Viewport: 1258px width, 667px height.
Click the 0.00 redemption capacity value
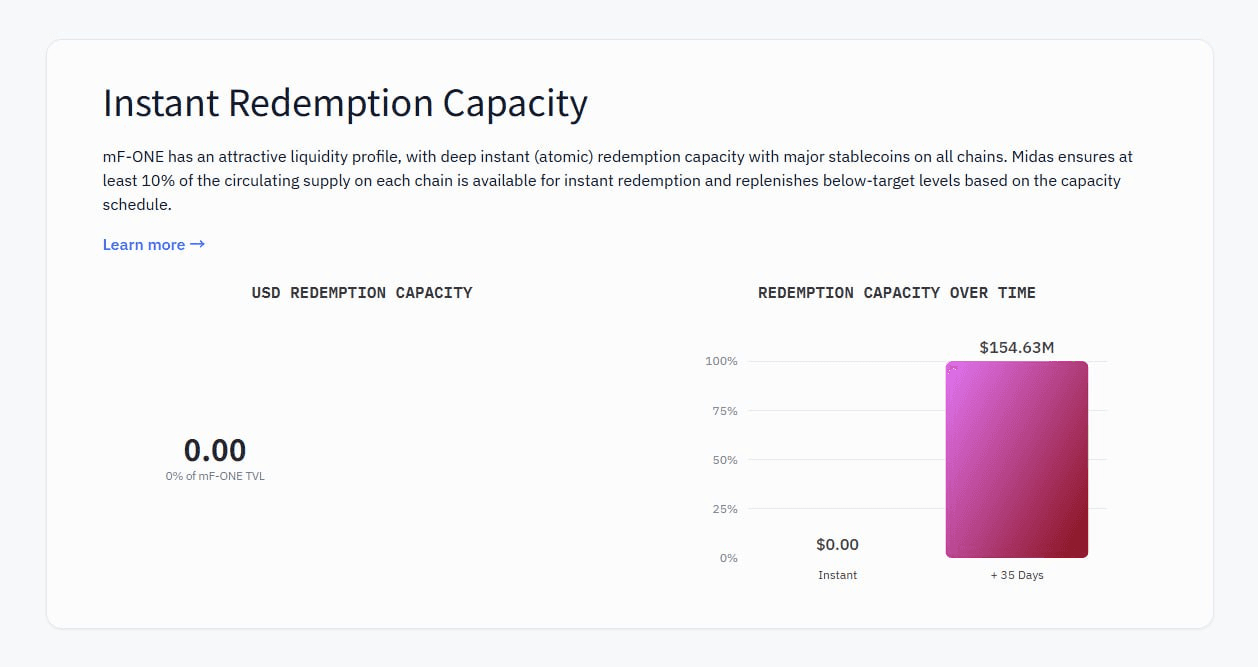215,450
